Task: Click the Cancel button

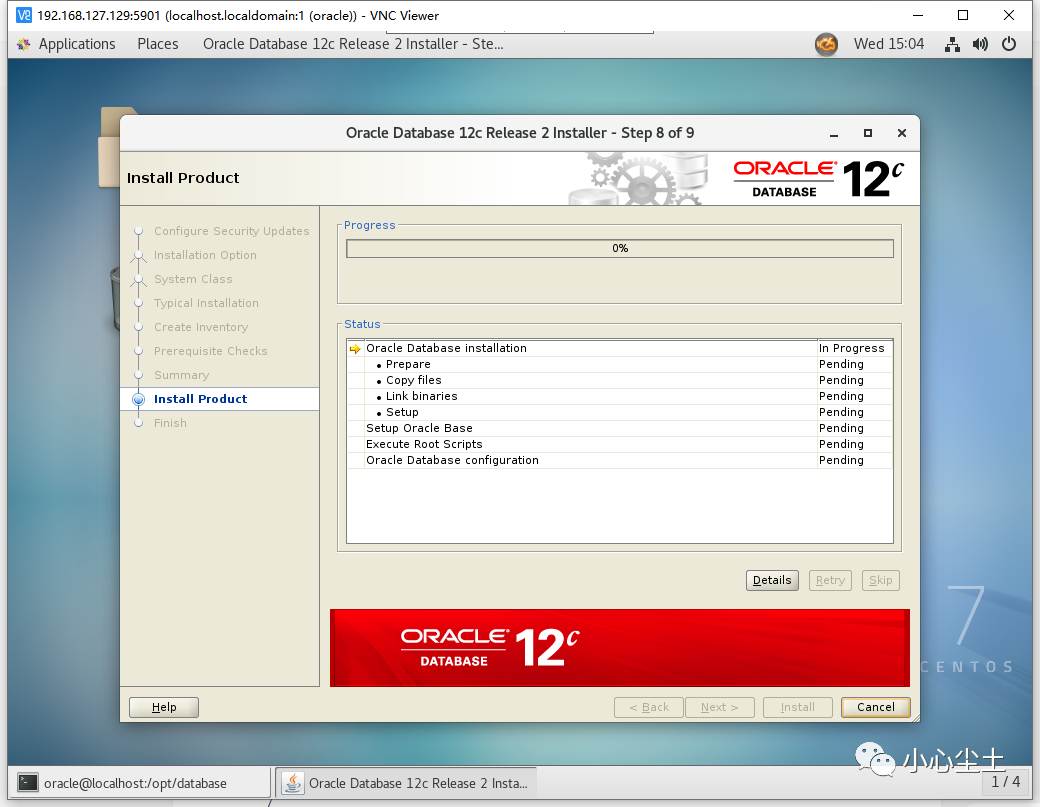Action: [x=876, y=708]
